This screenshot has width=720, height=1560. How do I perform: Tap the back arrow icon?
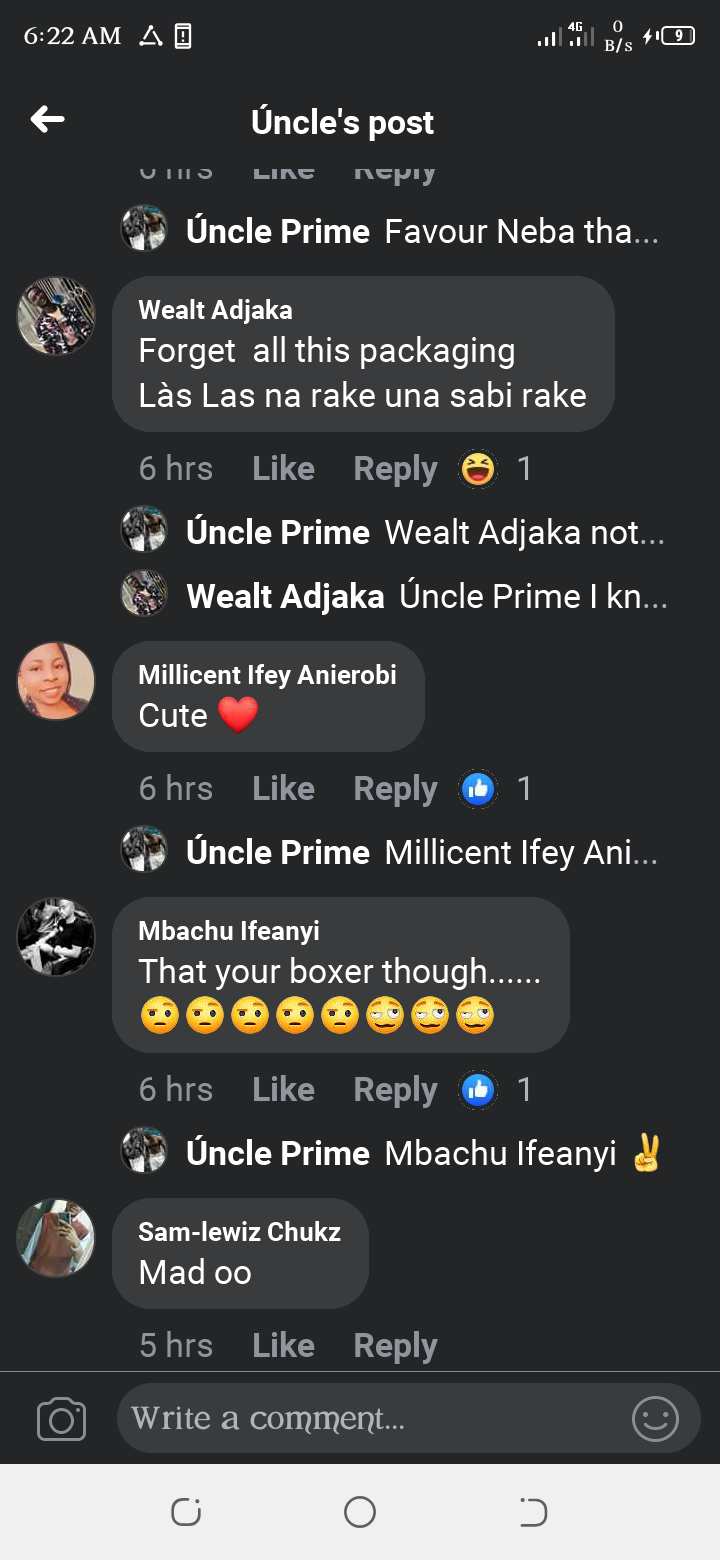[47, 121]
